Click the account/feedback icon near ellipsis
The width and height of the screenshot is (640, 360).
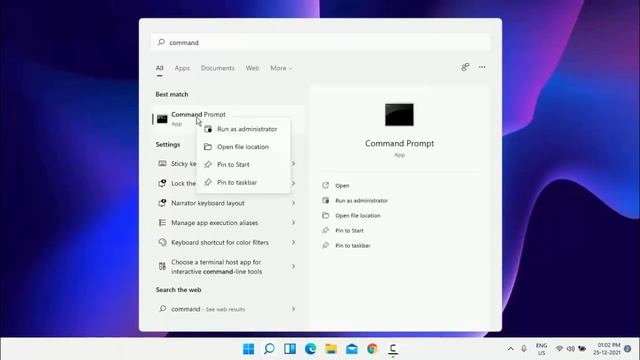465,67
